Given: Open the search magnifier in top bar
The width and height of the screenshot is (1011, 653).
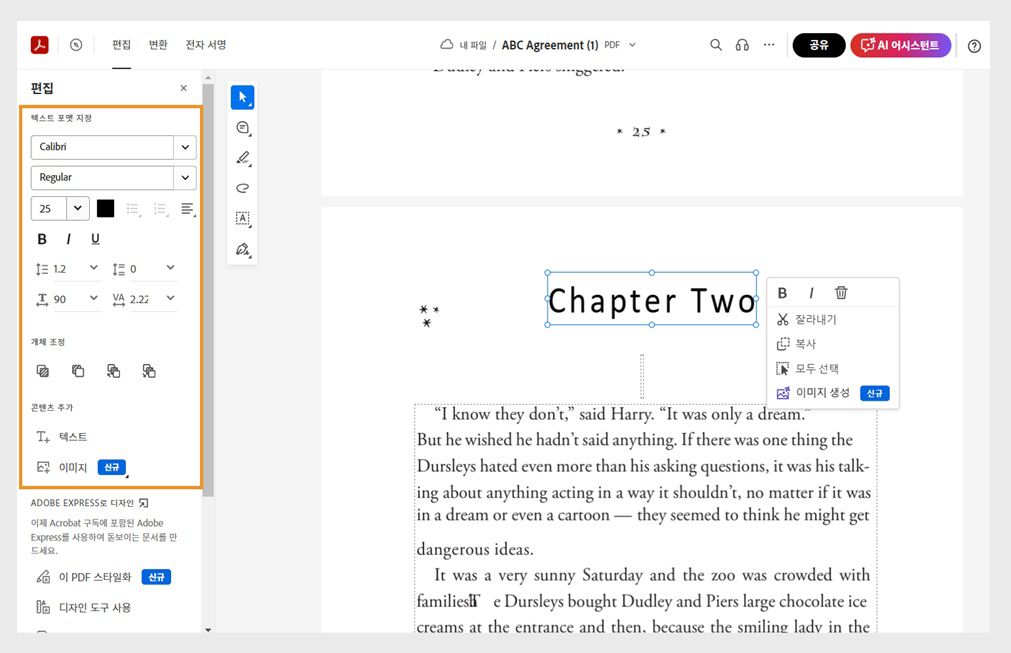Looking at the screenshot, I should [716, 44].
